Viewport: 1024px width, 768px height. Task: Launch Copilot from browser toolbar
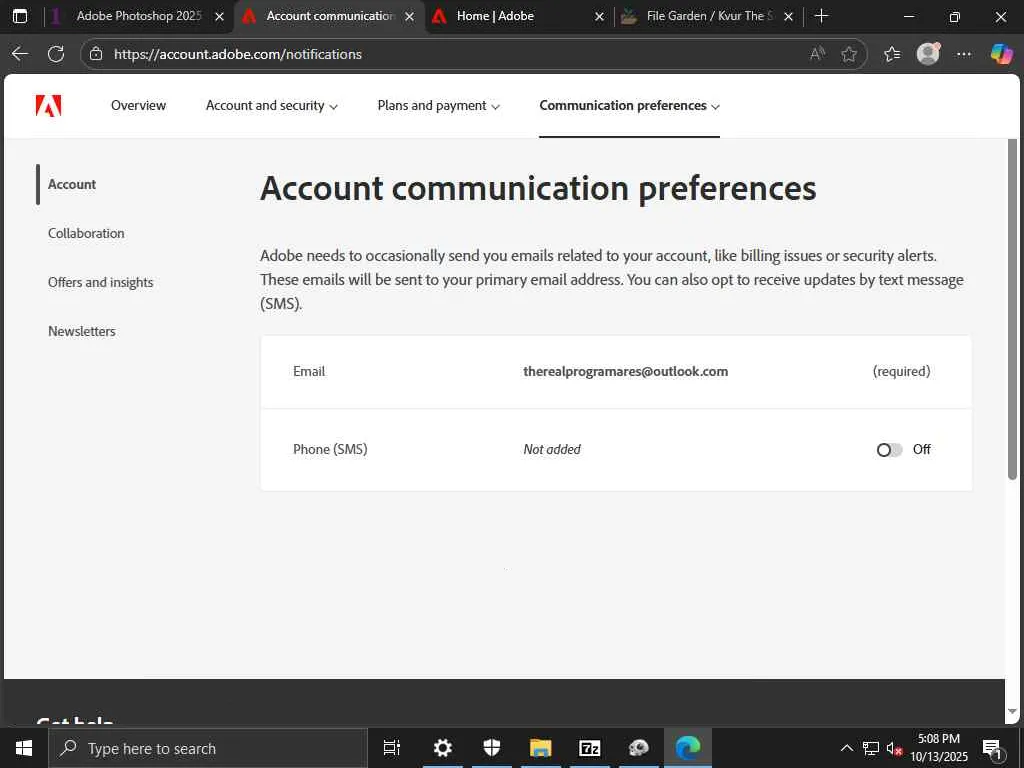[x=1001, y=54]
